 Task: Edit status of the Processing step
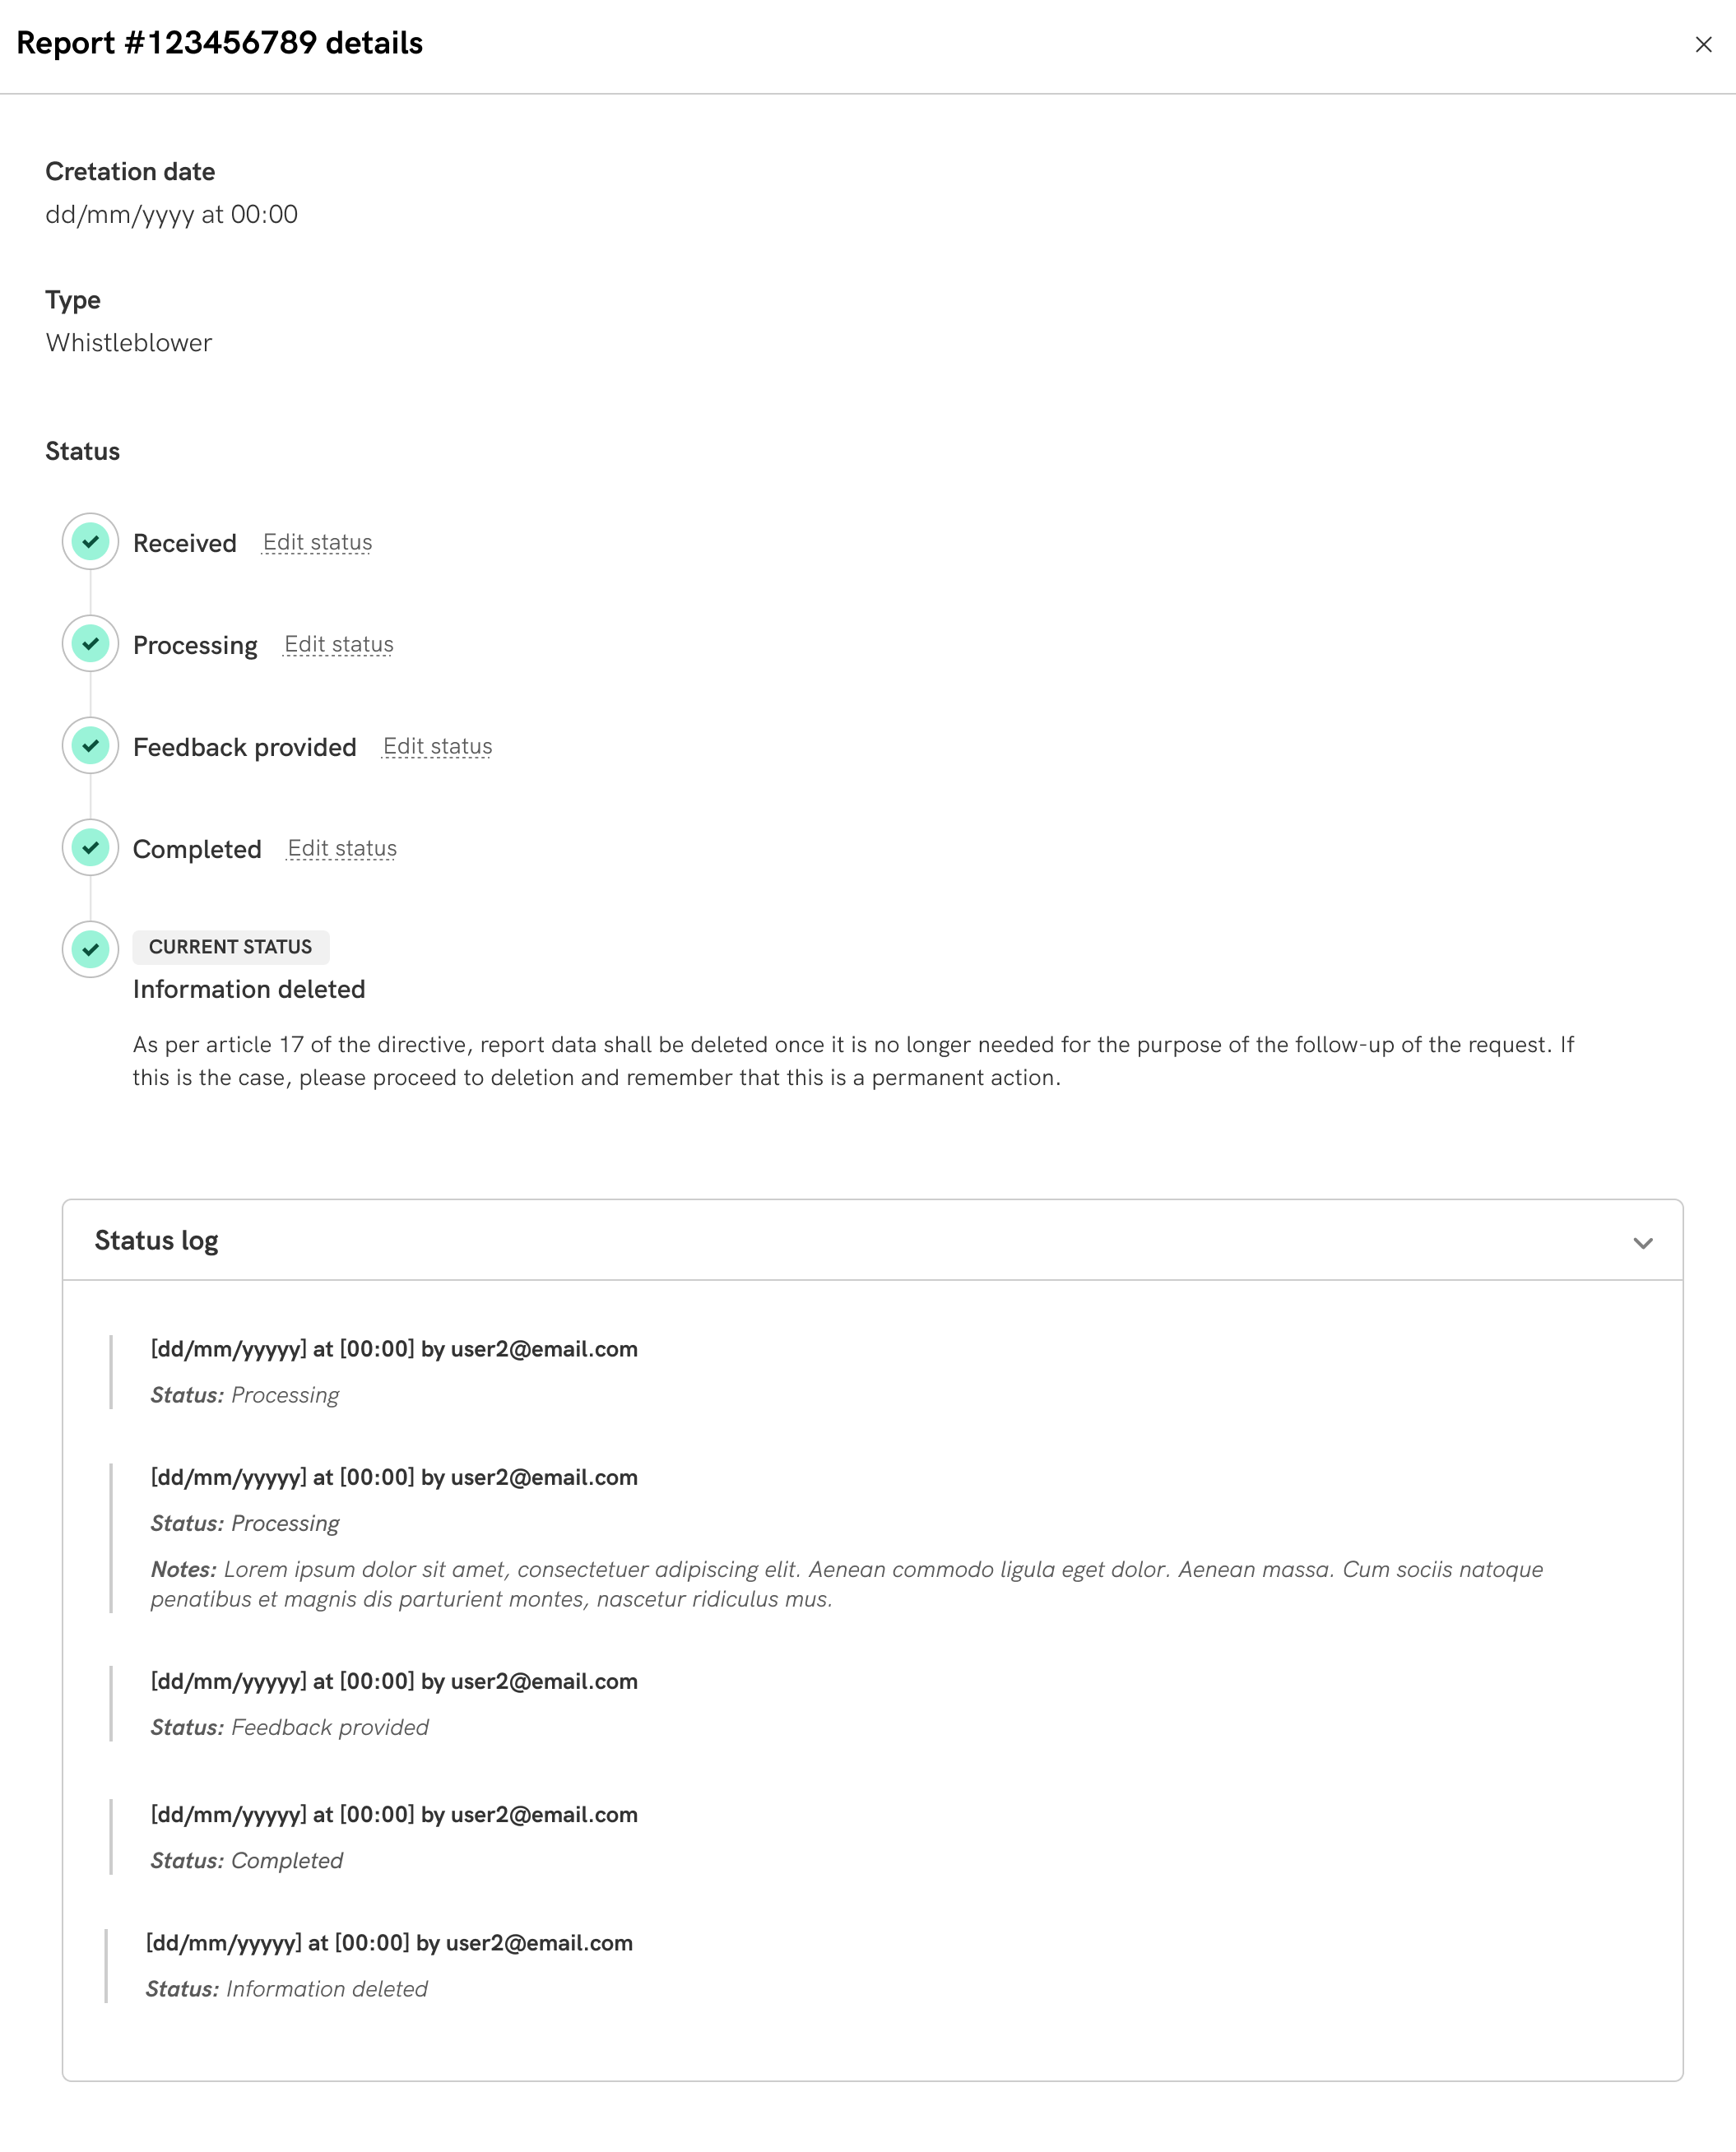click(x=339, y=645)
